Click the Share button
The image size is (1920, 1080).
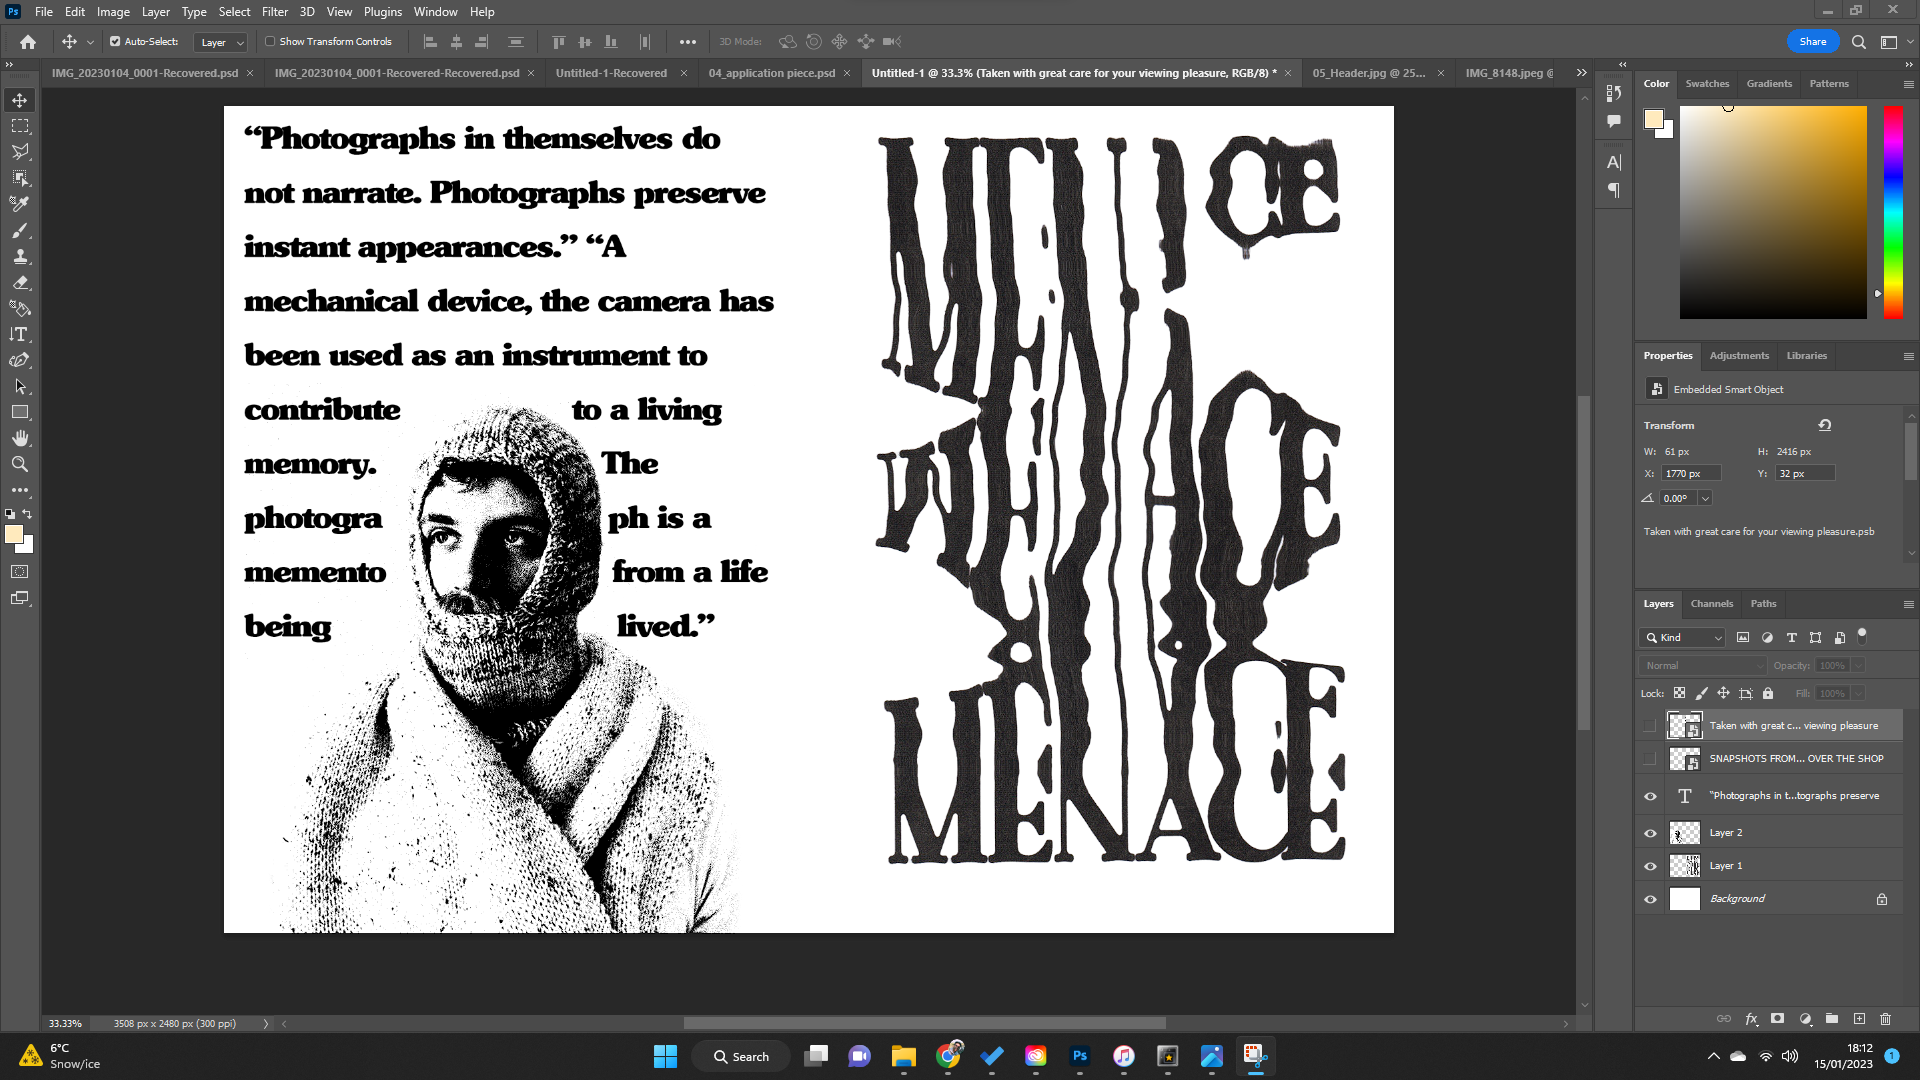(x=1812, y=41)
